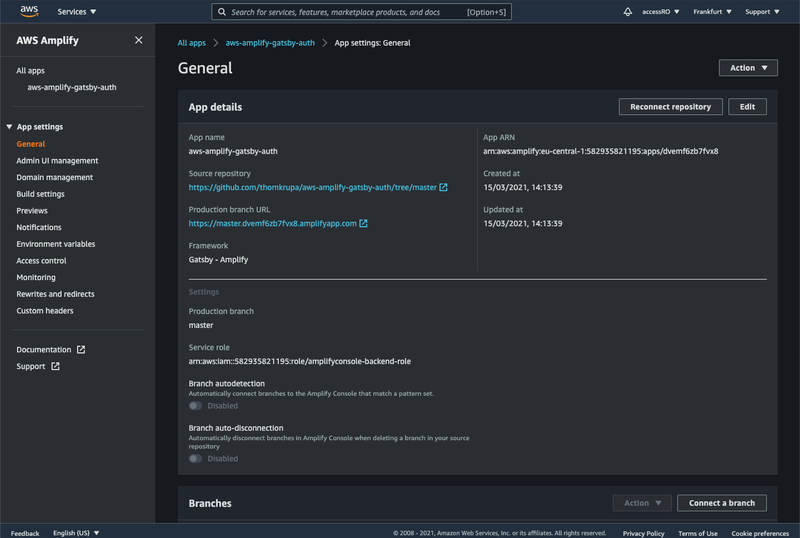Click All apps breadcrumb link
800x538 pixels.
191,43
